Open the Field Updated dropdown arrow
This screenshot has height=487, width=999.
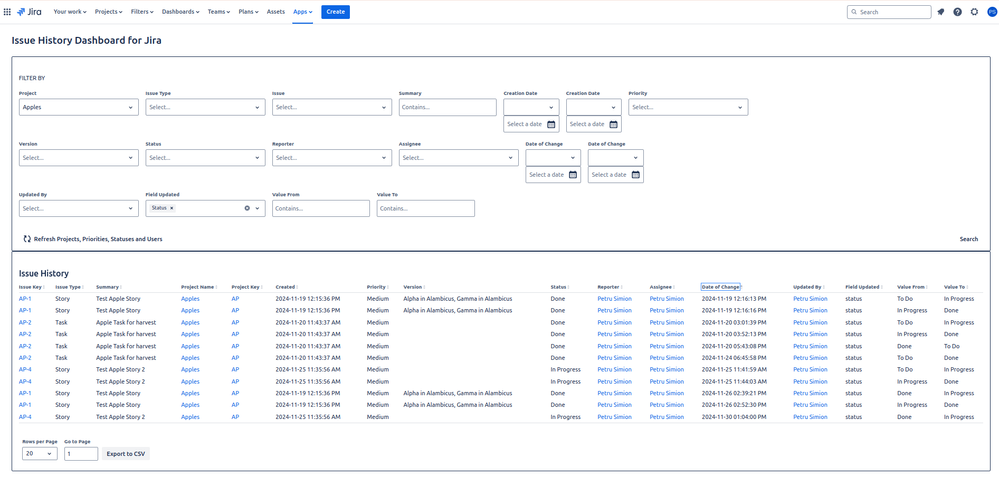[x=258, y=208]
